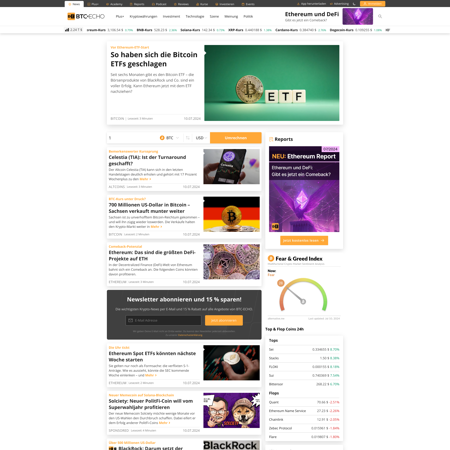Screen dimensions: 450x450
Task: Click the Stacks row in Tops list
Action: pos(304,358)
